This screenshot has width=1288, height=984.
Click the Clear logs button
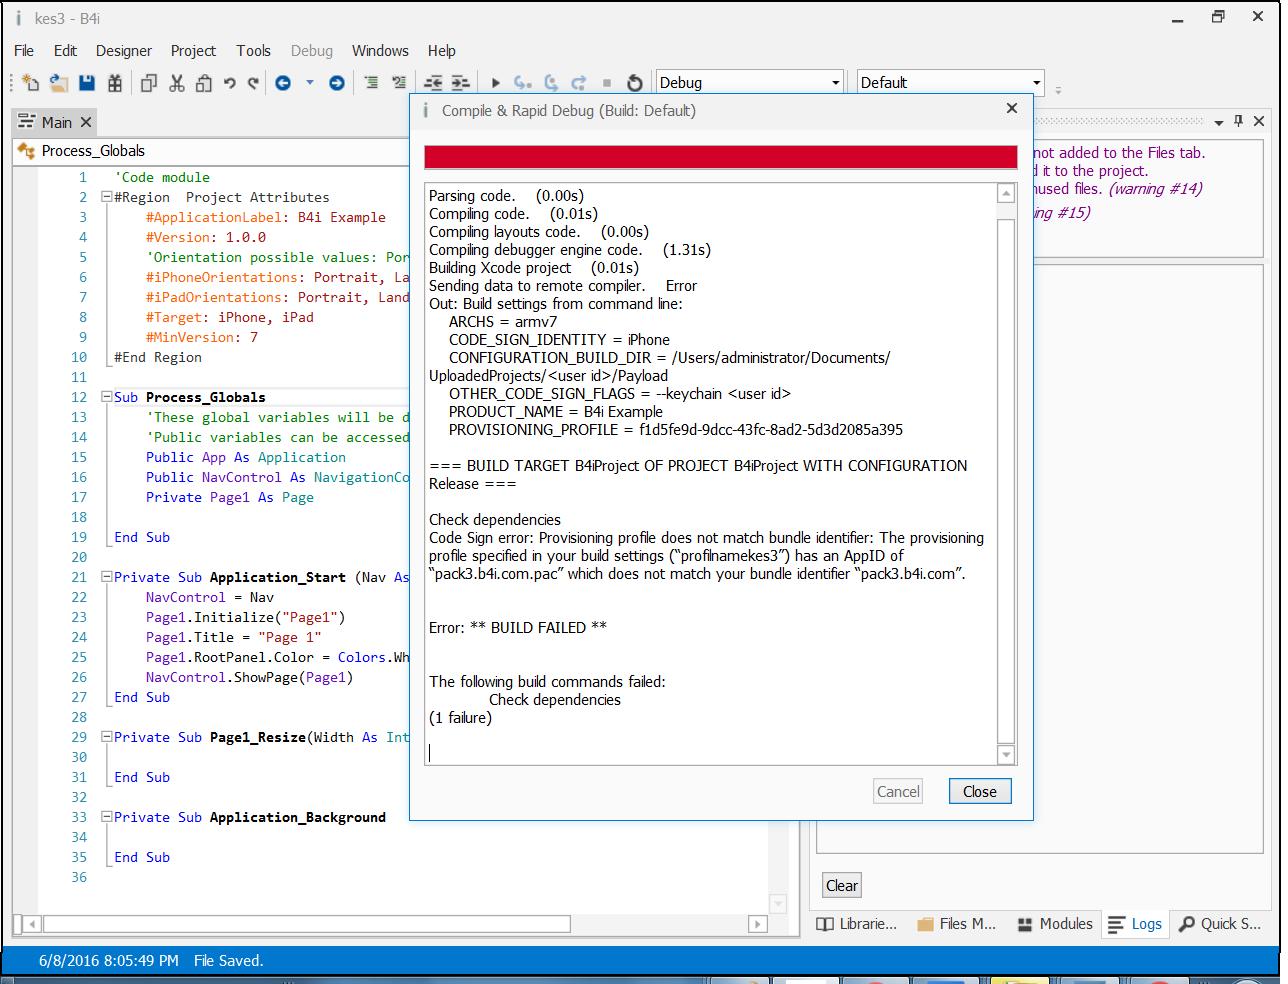841,885
